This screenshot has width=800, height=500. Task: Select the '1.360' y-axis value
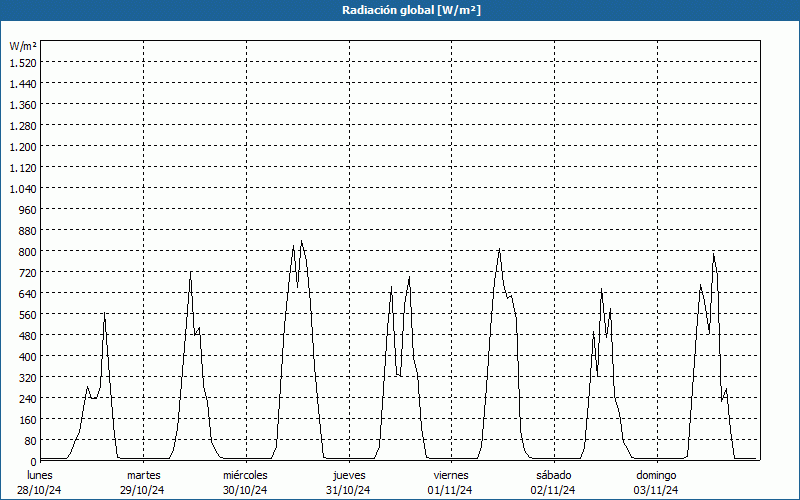click(x=23, y=105)
